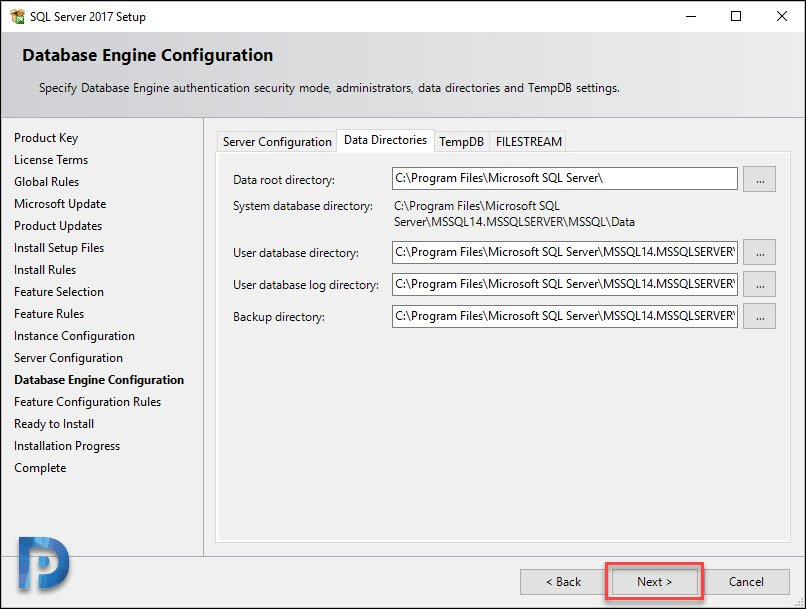Browse for the Backup directory
This screenshot has width=806, height=609.
[x=759, y=316]
